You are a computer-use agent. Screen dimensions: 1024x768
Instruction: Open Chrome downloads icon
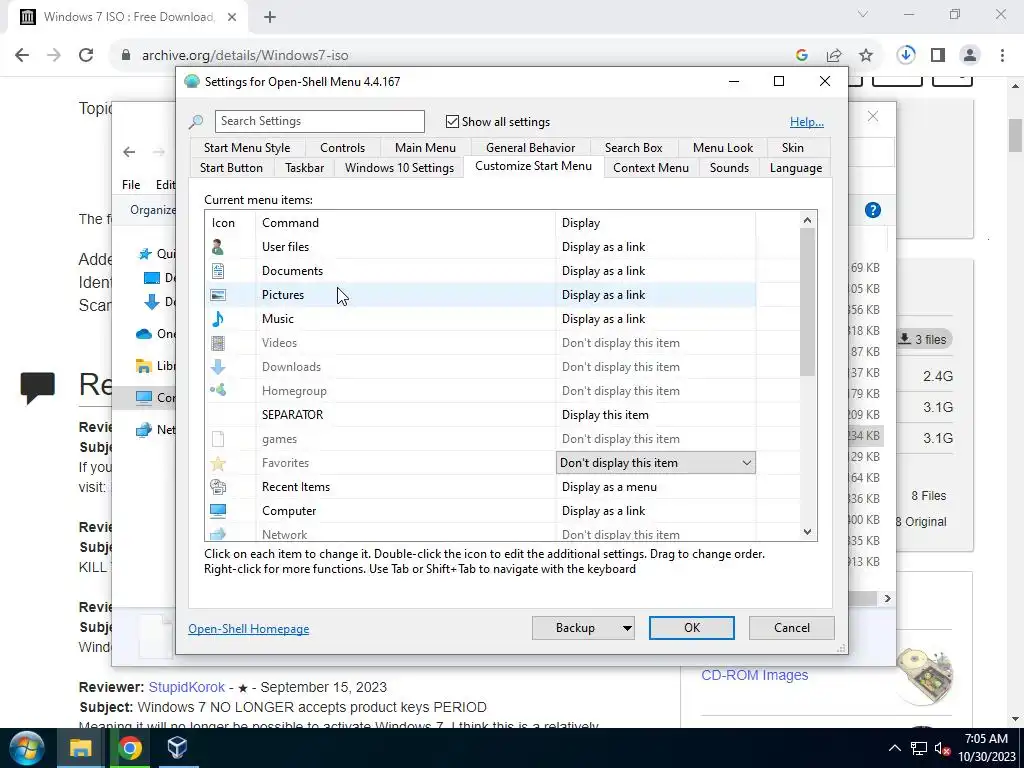[x=906, y=55]
